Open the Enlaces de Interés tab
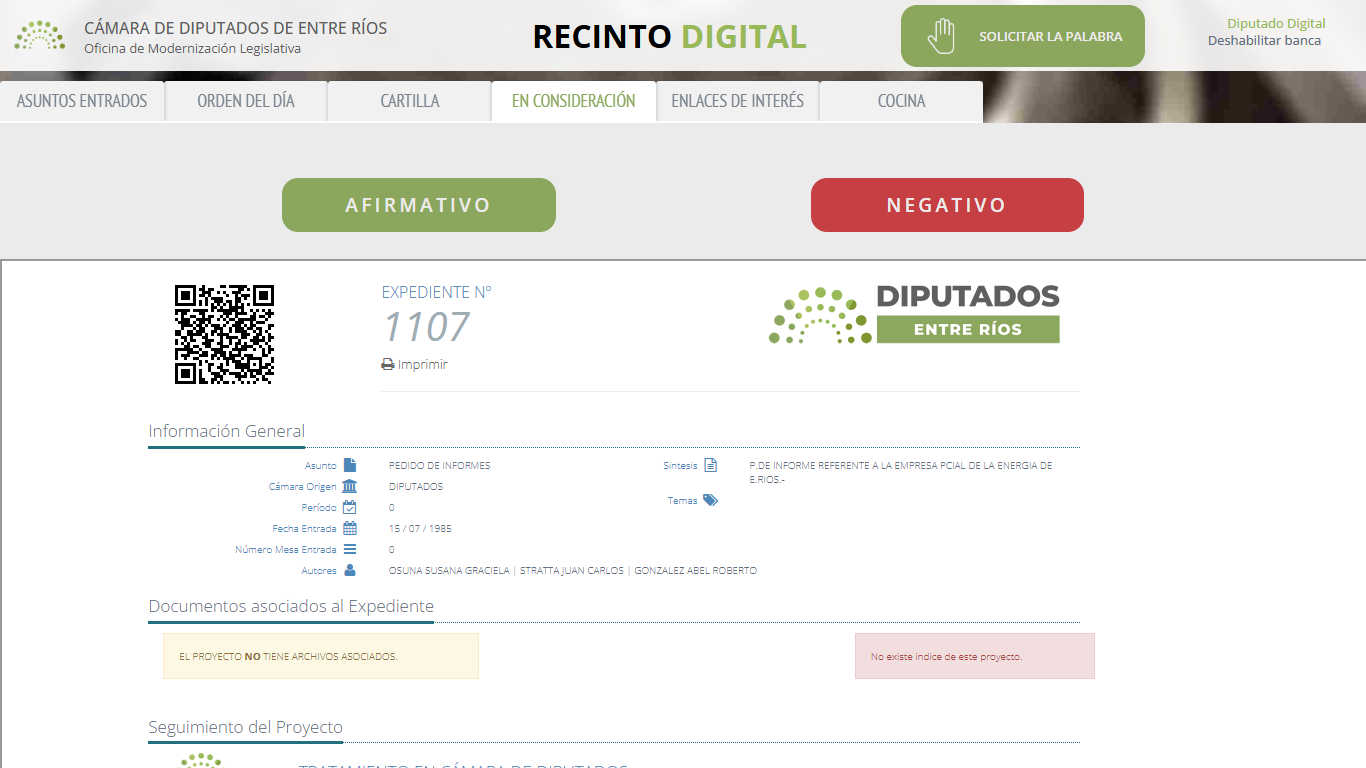 pos(737,100)
